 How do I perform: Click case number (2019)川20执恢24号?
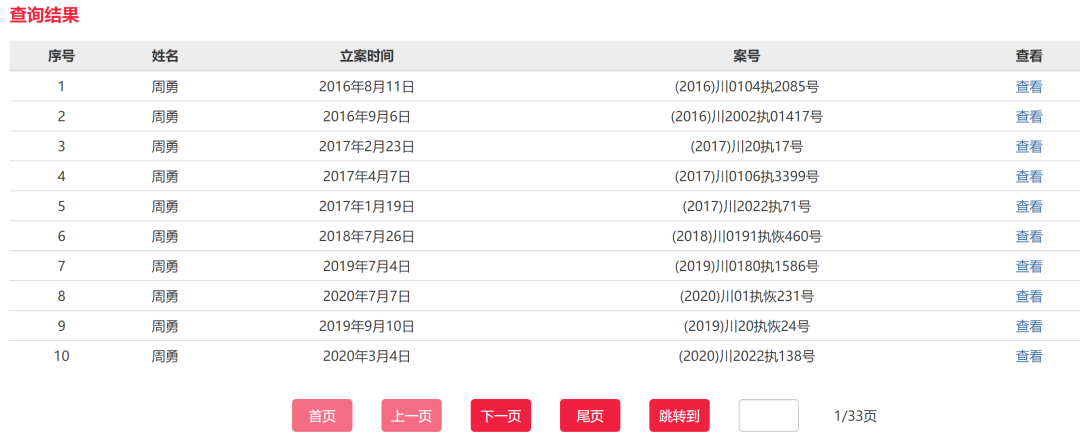coord(747,326)
